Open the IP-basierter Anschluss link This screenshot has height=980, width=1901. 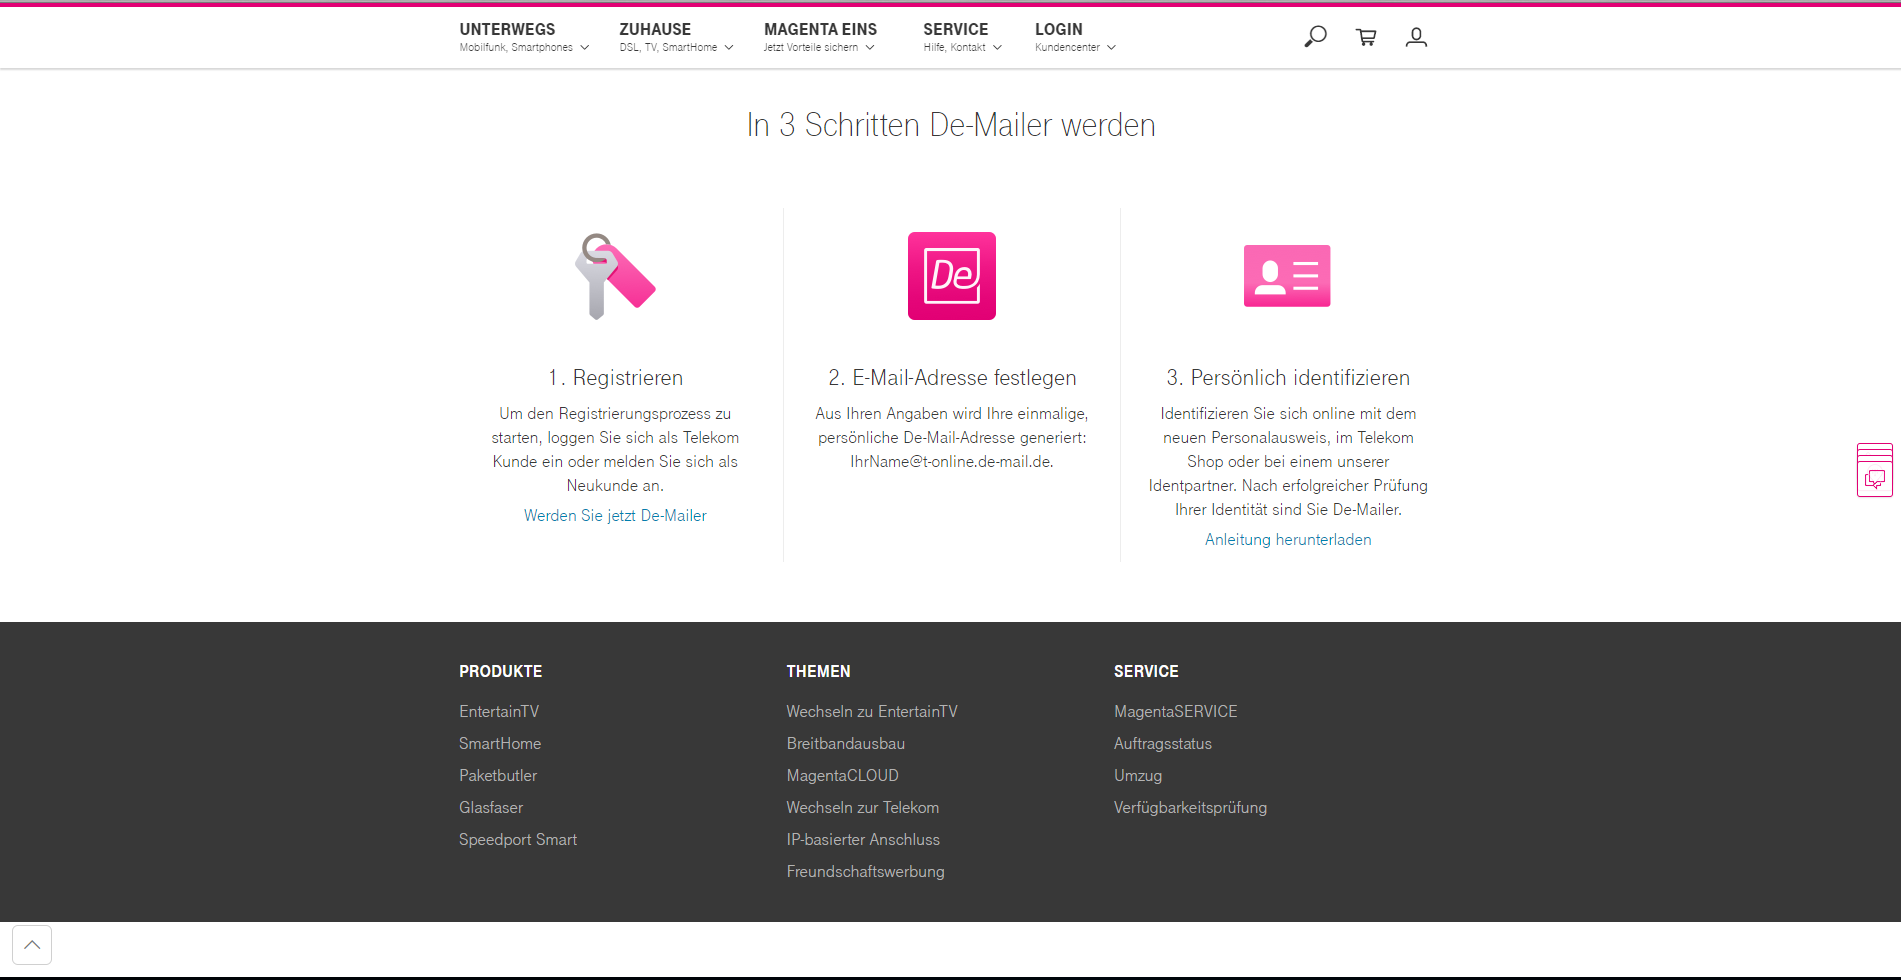pyautogui.click(x=863, y=840)
